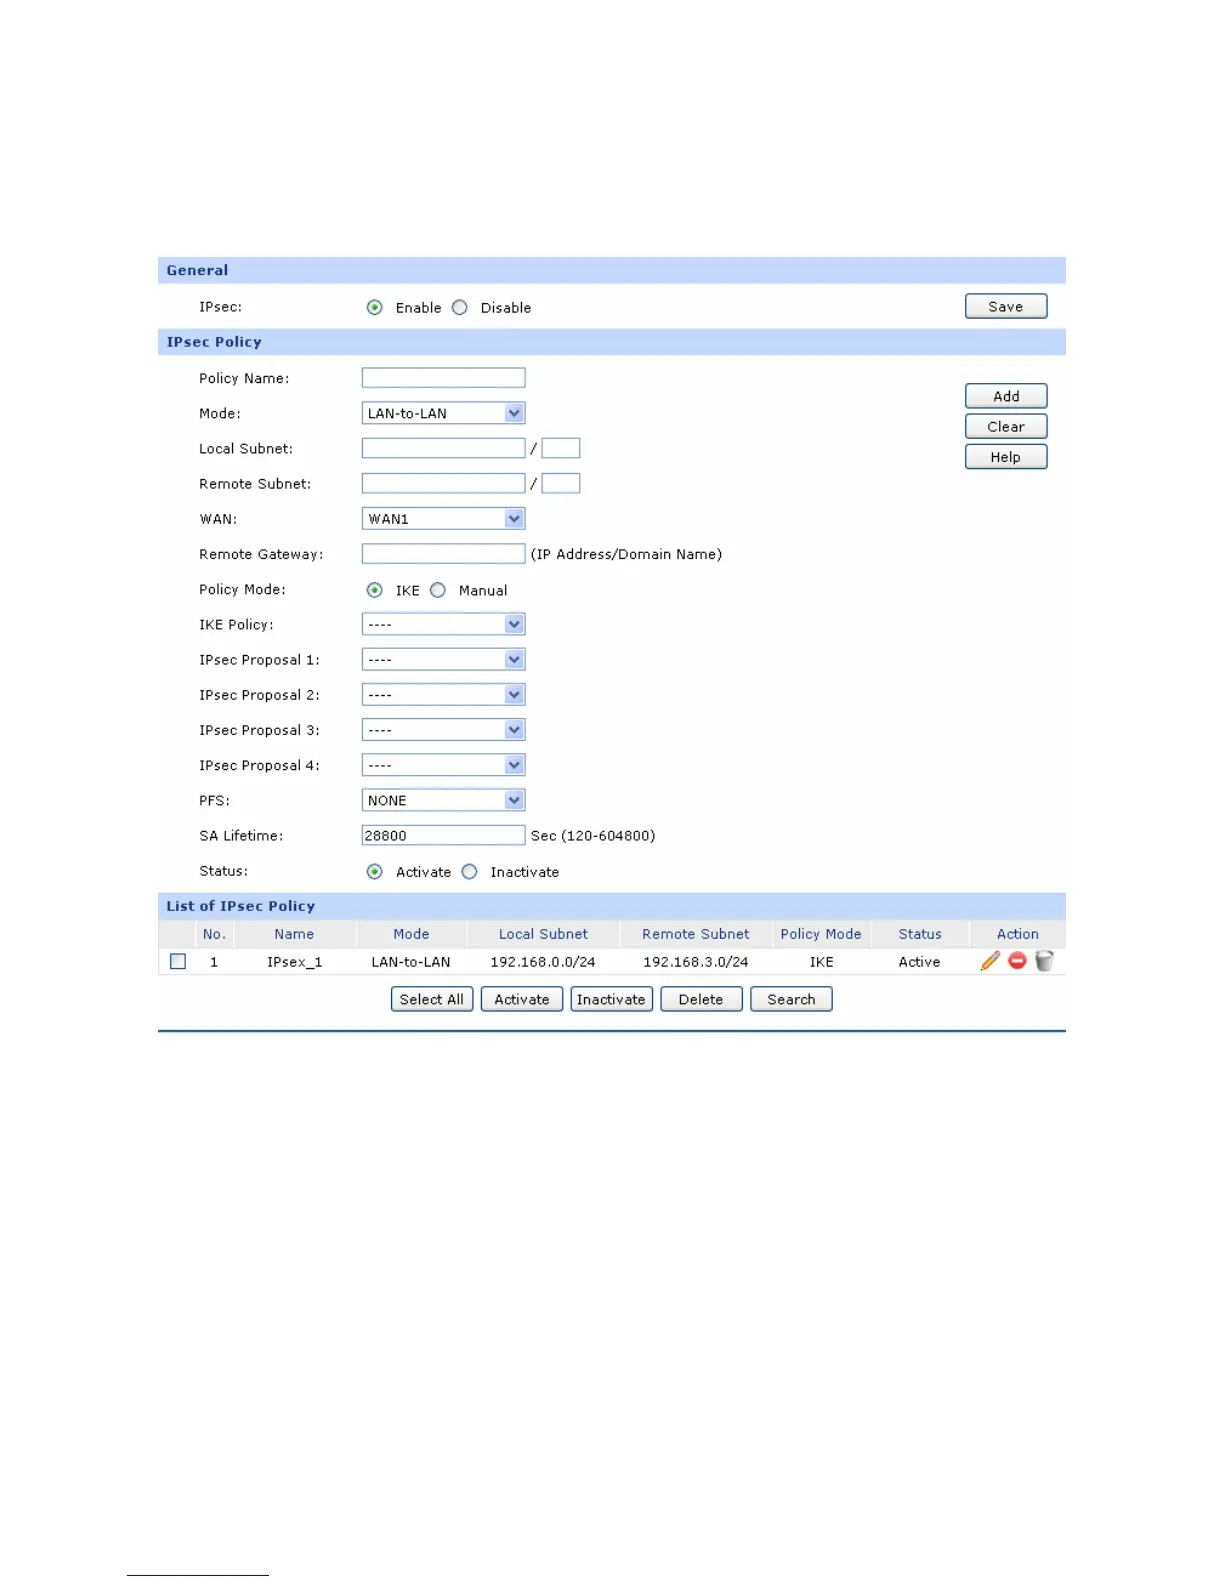Expand the WAN1 dropdown

tap(443, 519)
